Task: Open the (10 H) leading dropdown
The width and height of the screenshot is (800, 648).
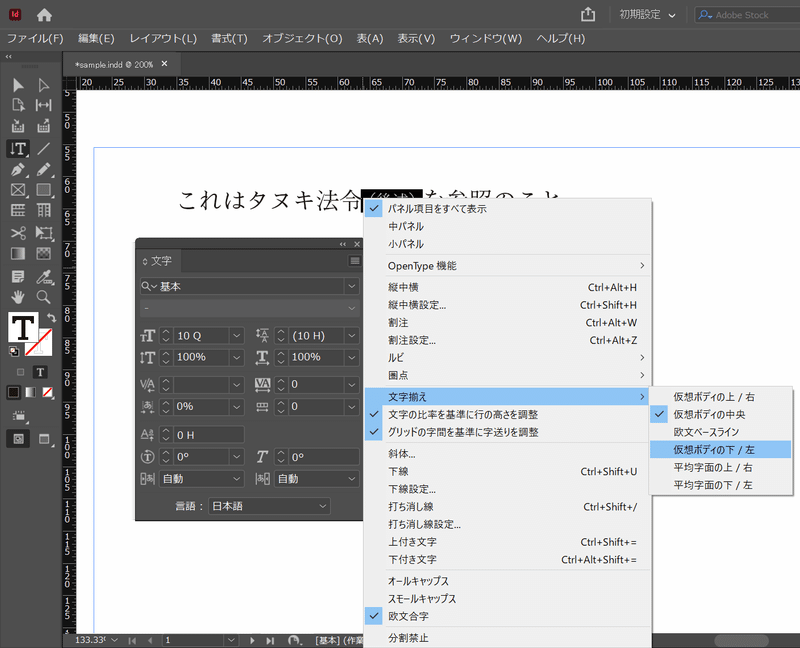Action: pyautogui.click(x=352, y=336)
